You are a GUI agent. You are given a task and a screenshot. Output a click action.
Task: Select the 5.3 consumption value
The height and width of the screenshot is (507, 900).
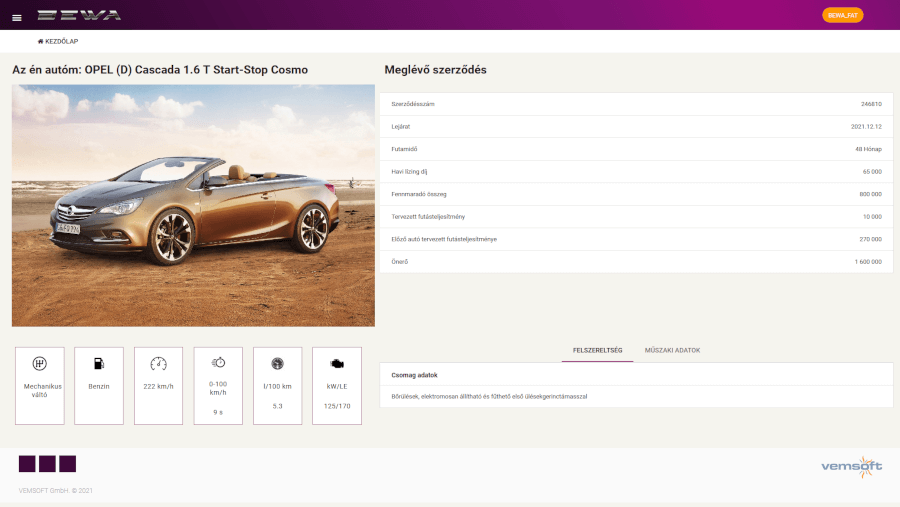[277, 406]
